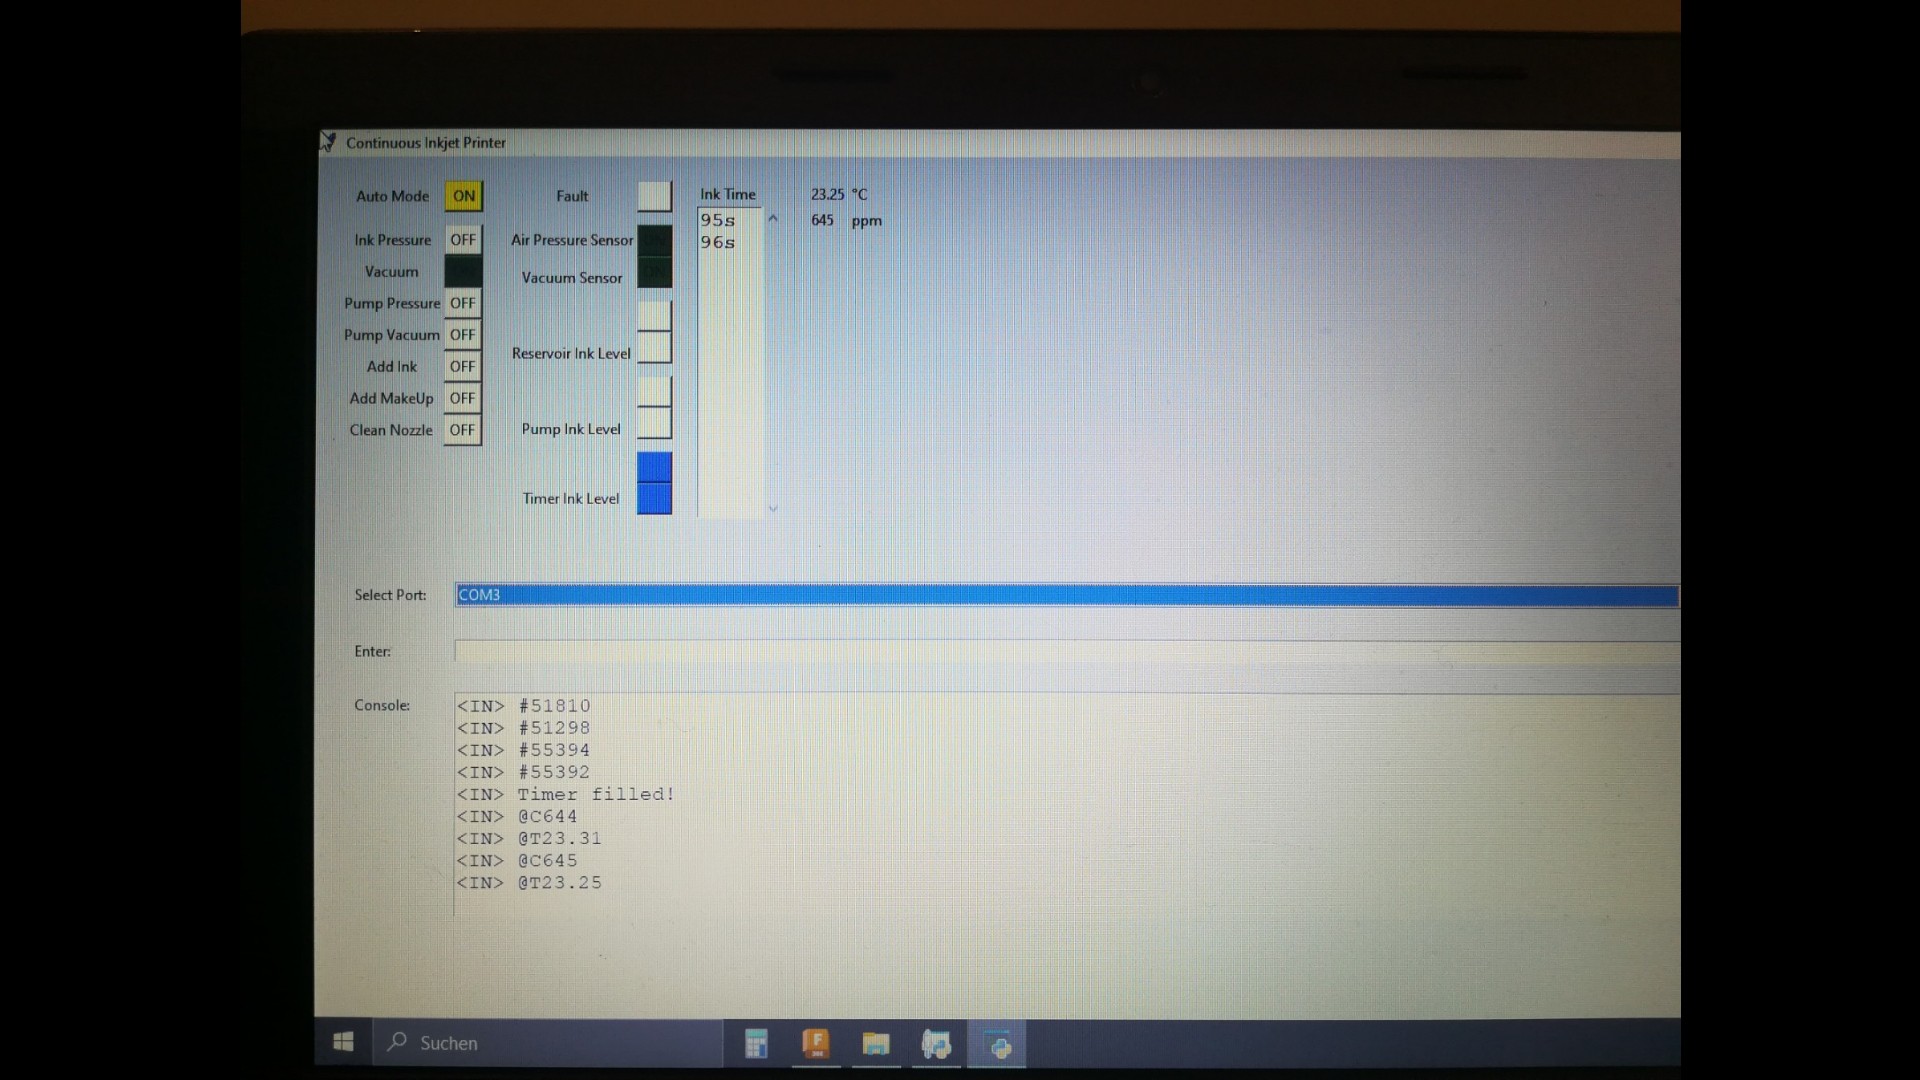Open the Select Port COM3 dropdown

tap(1066, 595)
